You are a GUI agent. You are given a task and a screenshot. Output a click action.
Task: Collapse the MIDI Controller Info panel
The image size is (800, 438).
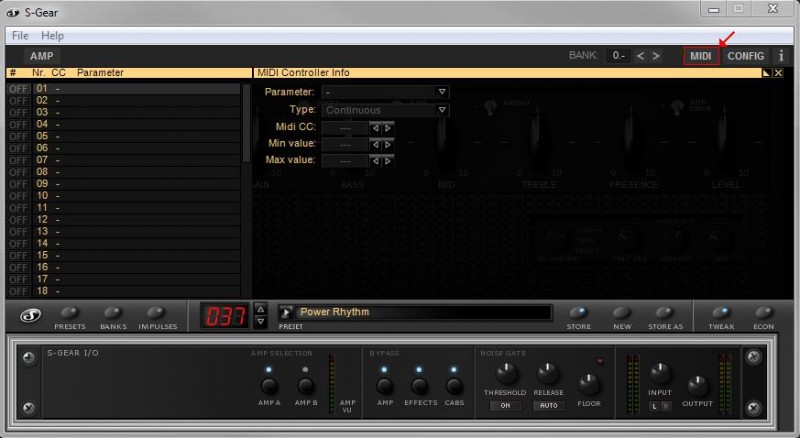point(766,73)
